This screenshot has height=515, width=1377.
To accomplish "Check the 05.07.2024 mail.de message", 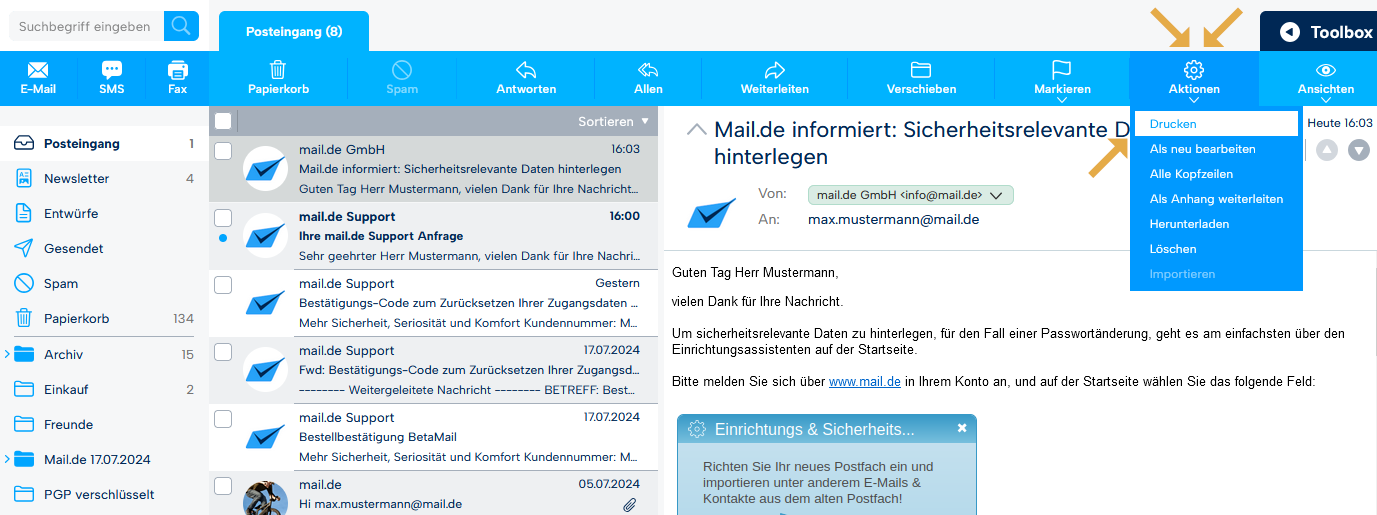I will (223, 485).
